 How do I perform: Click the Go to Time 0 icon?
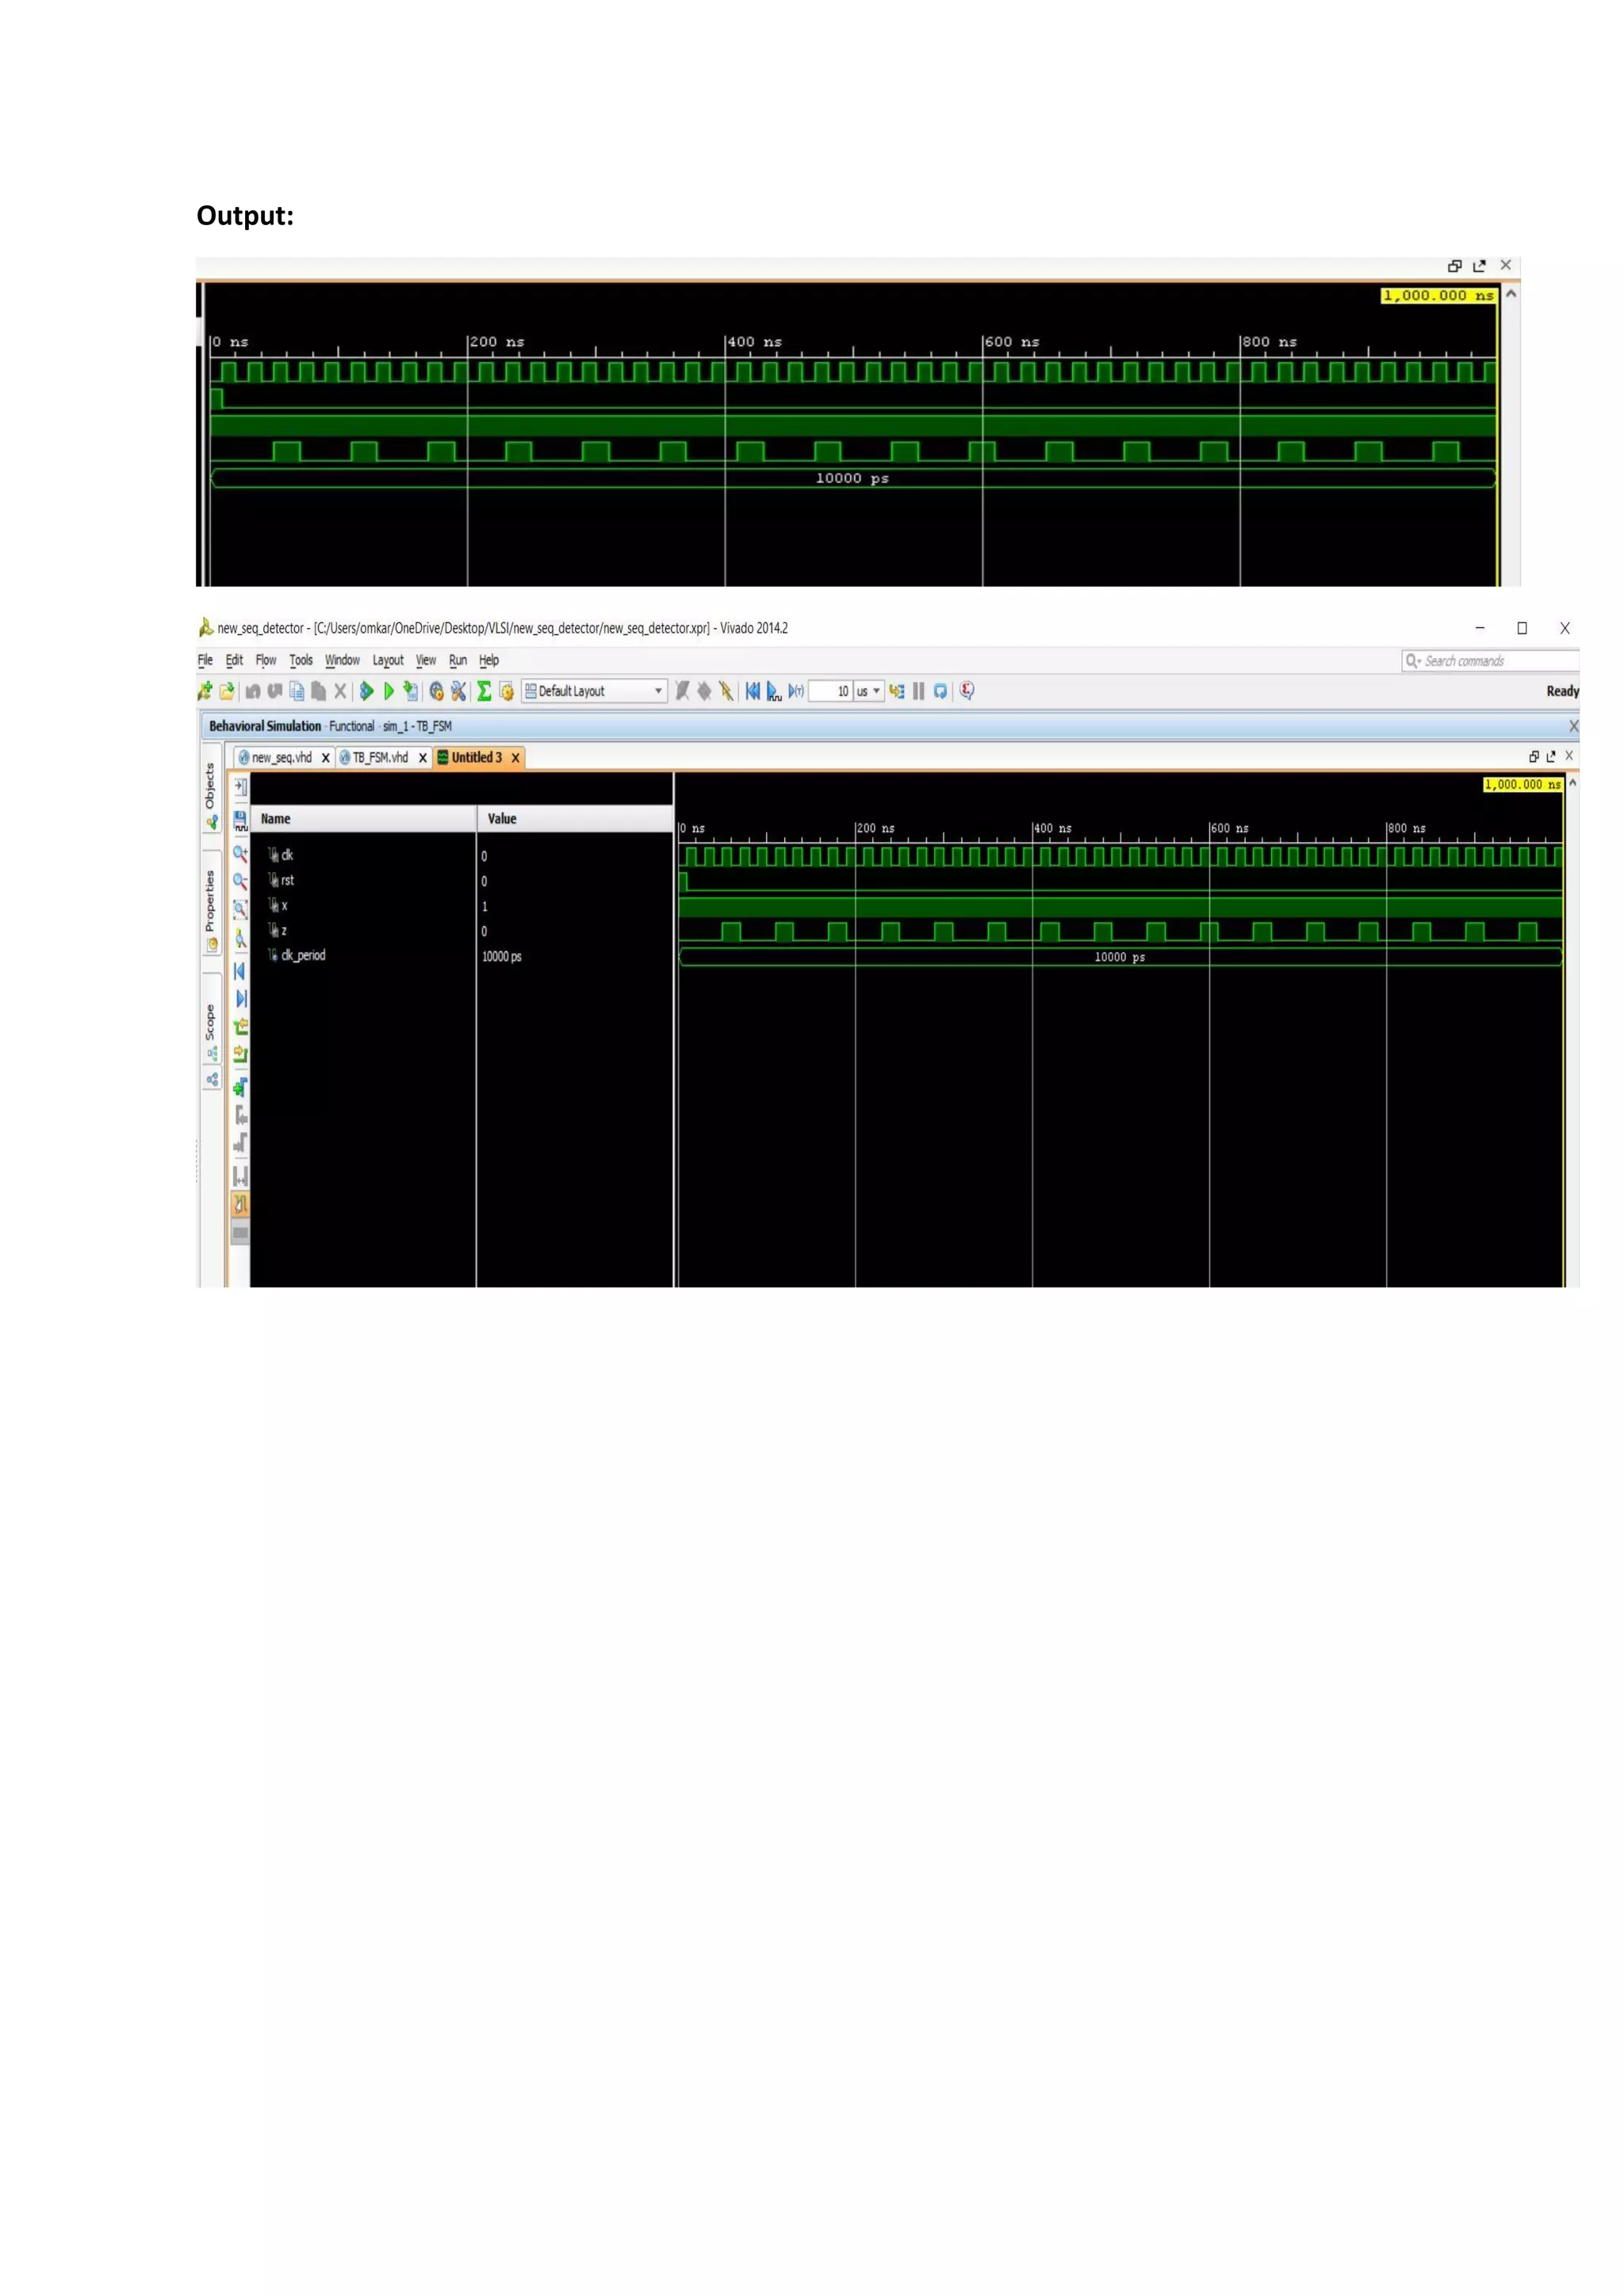pos(240,971)
